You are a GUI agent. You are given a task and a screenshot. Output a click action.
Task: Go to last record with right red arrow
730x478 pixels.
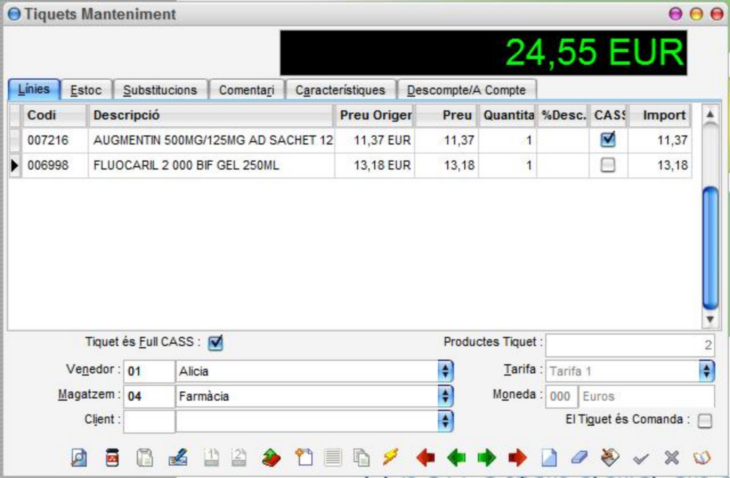518,458
